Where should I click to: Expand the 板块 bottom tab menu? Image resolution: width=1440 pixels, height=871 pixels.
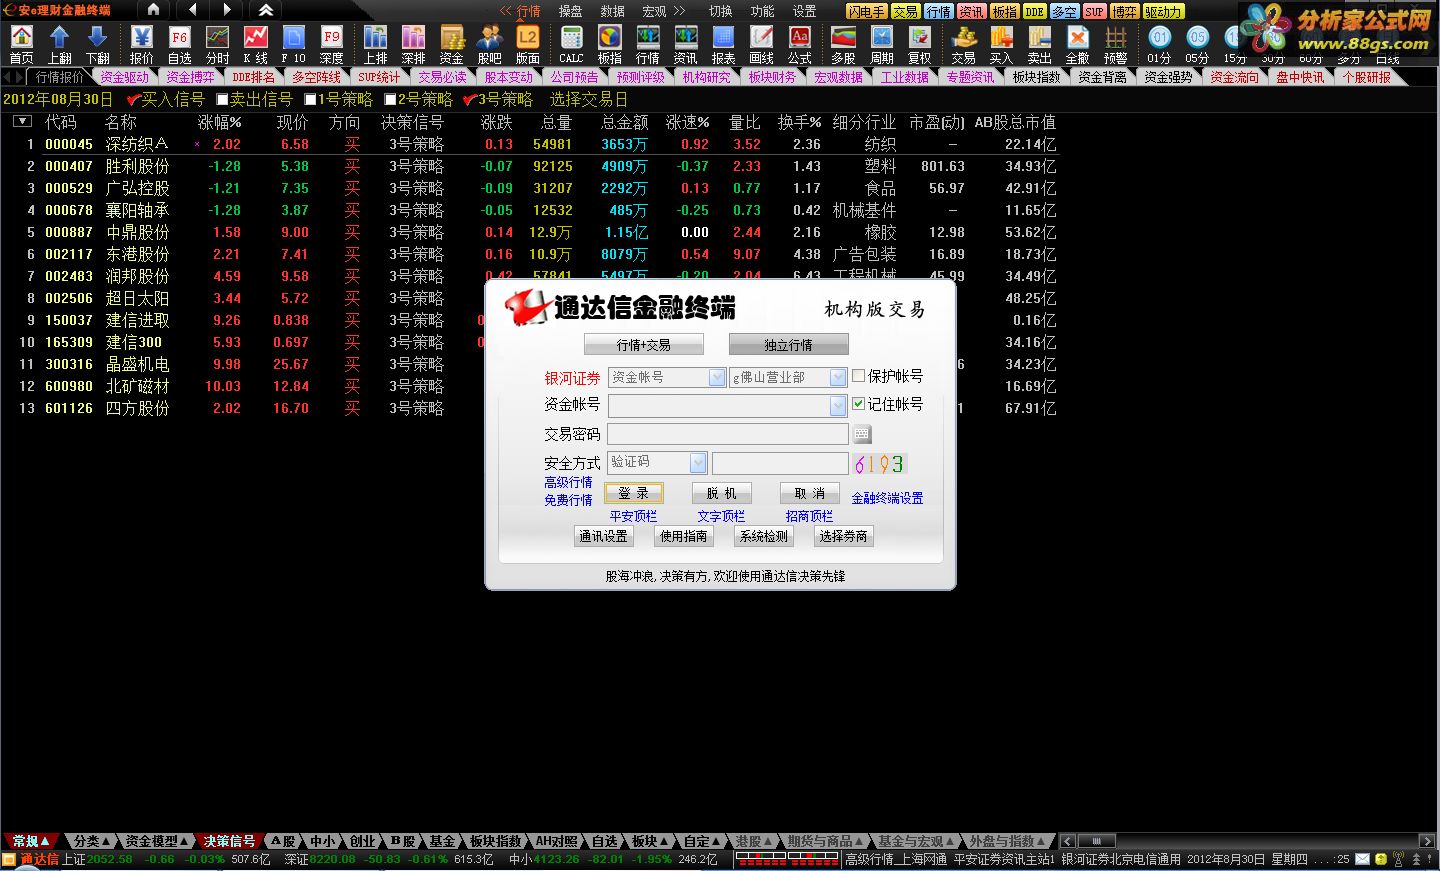click(x=663, y=841)
